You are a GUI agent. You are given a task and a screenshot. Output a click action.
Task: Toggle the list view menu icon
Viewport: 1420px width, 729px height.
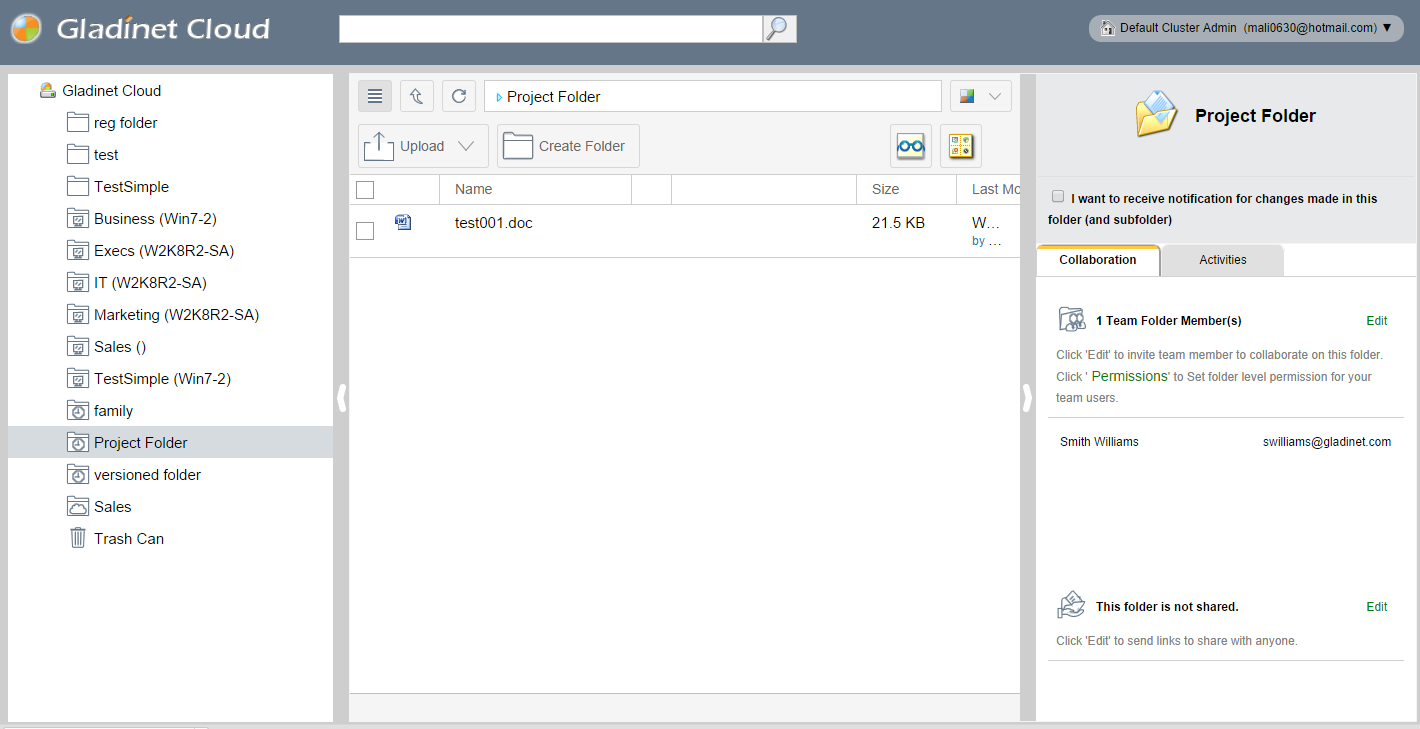tap(375, 96)
